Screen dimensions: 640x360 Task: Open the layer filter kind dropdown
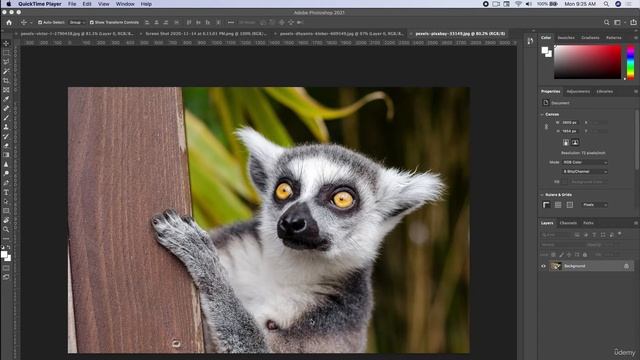557,235
